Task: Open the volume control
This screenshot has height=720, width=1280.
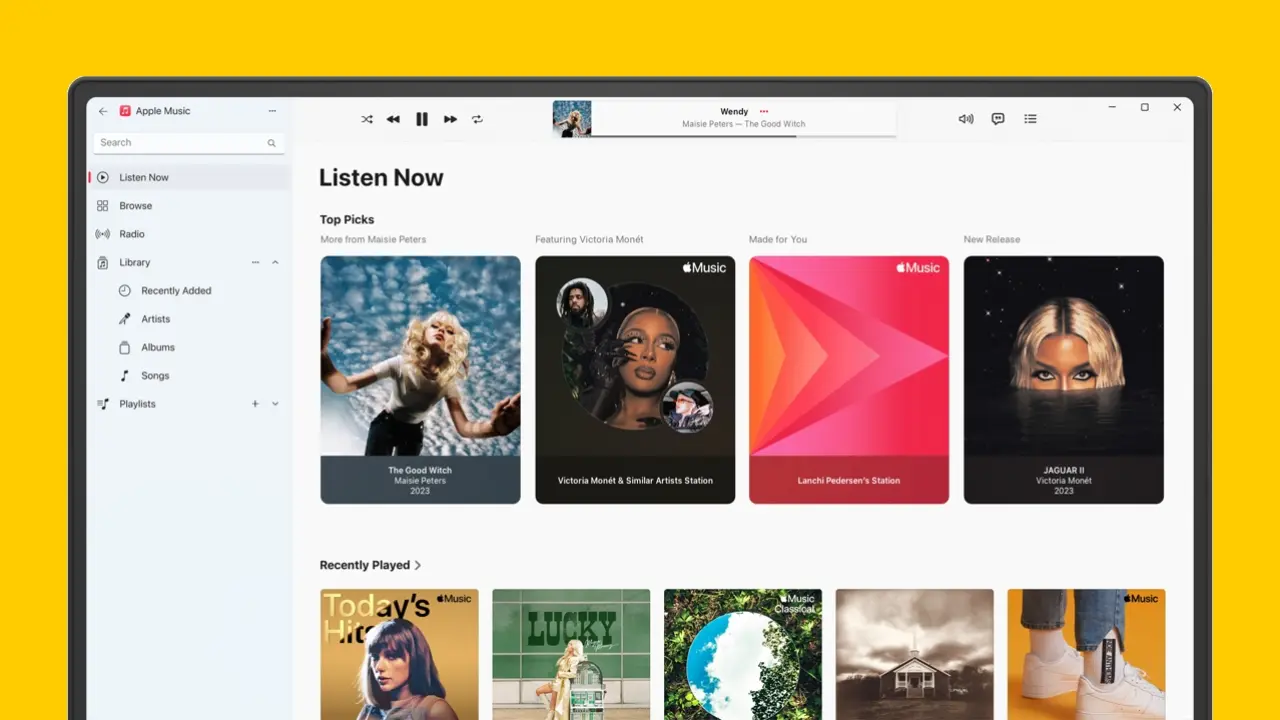Action: pyautogui.click(x=965, y=119)
